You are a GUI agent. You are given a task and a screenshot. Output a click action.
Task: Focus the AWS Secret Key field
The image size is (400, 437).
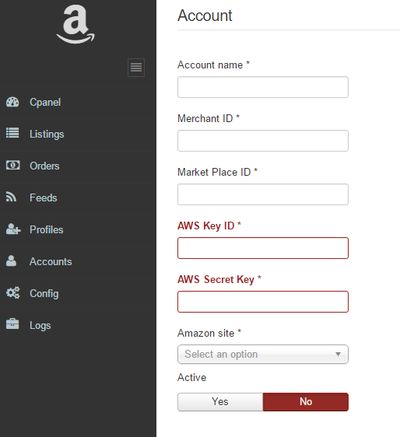263,302
